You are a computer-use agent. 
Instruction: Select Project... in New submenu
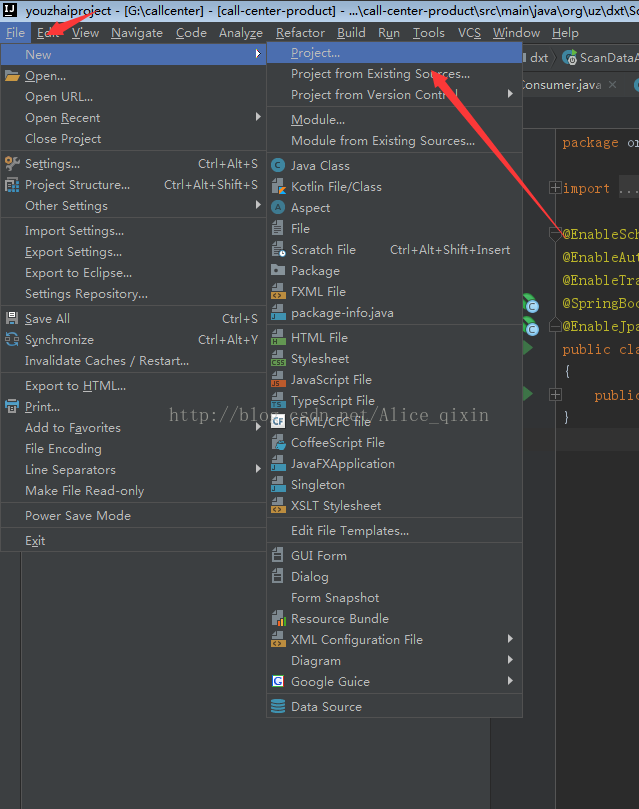(395, 53)
